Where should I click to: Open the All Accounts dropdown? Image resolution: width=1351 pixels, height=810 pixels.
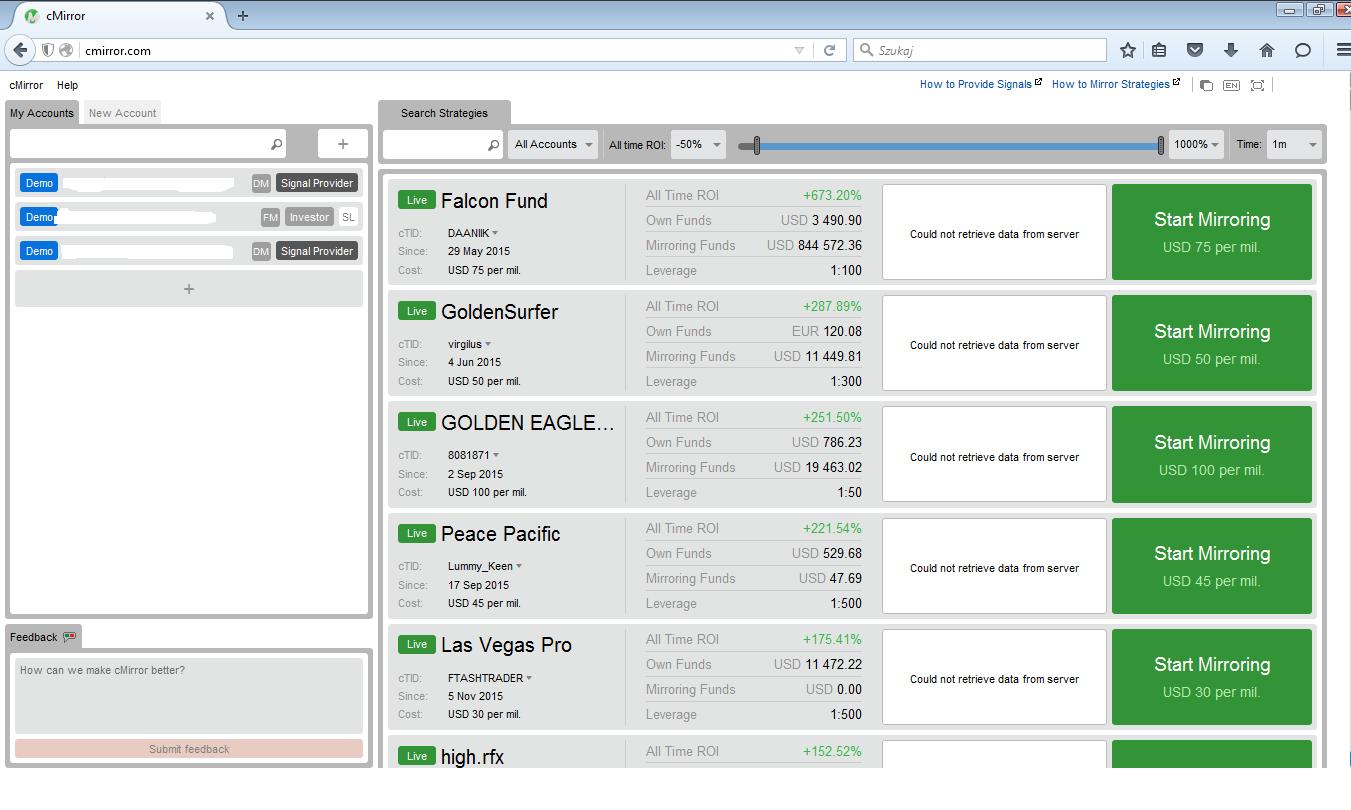pyautogui.click(x=553, y=145)
